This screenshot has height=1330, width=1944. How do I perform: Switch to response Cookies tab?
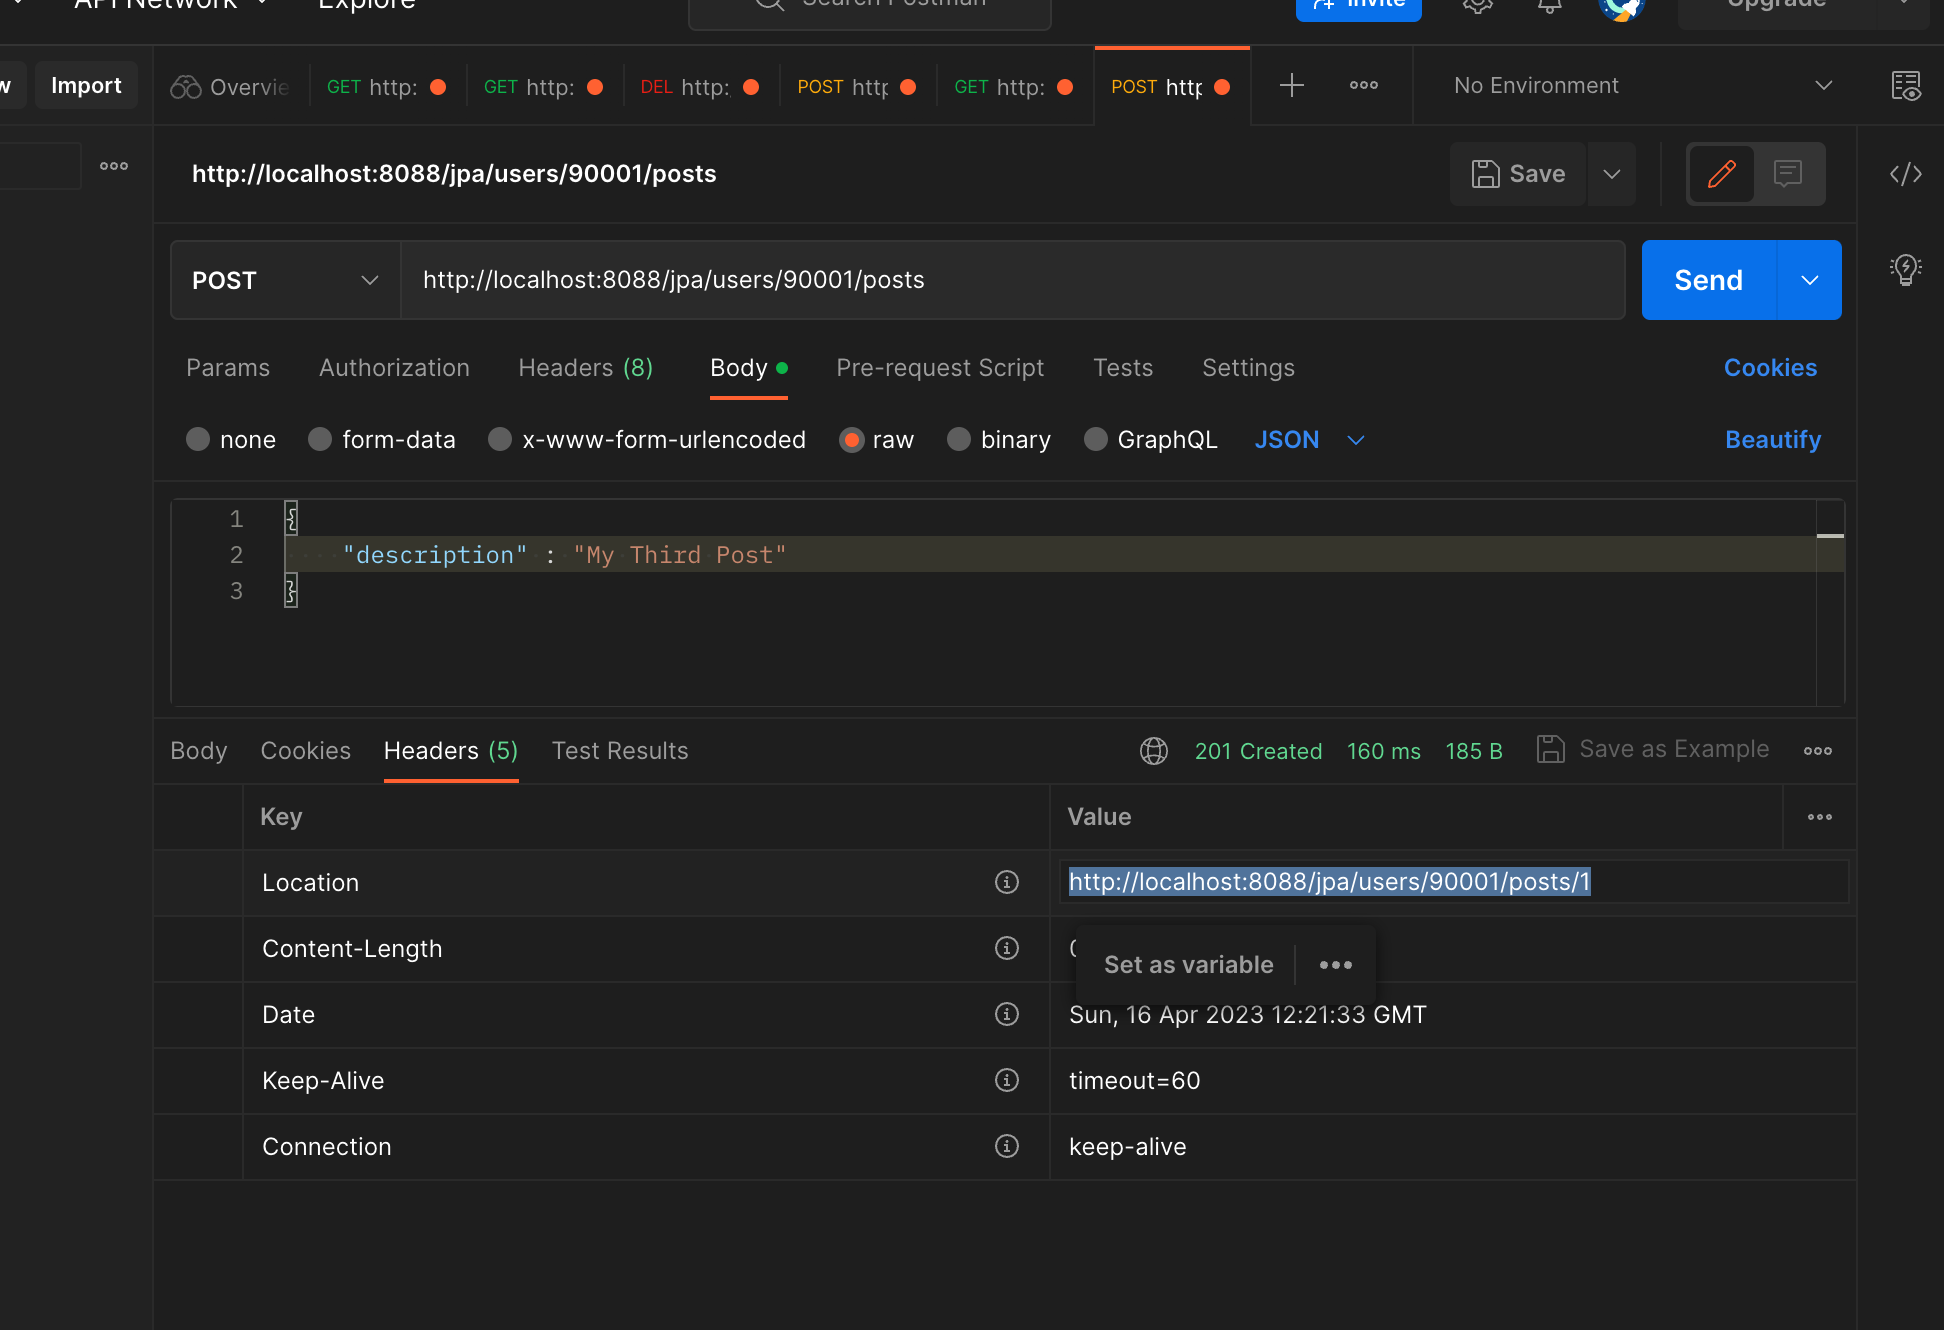click(x=306, y=751)
